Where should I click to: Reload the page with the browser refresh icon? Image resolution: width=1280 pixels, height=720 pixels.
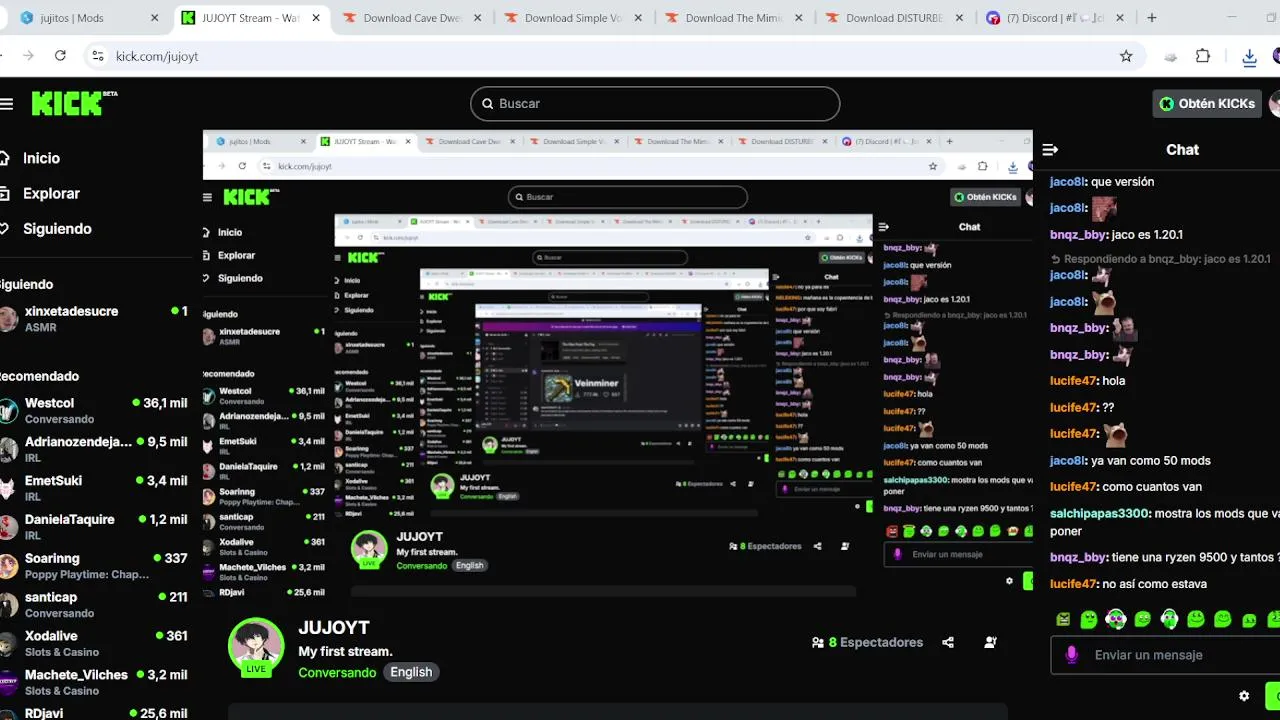(60, 56)
